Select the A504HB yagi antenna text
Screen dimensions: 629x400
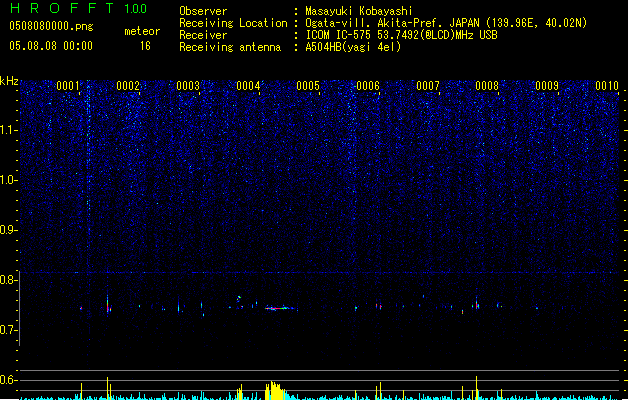353,47
